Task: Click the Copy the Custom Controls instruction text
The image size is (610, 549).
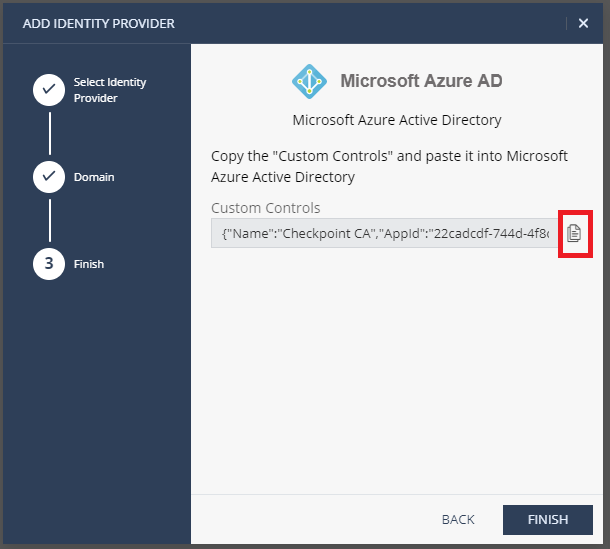Action: (x=389, y=167)
